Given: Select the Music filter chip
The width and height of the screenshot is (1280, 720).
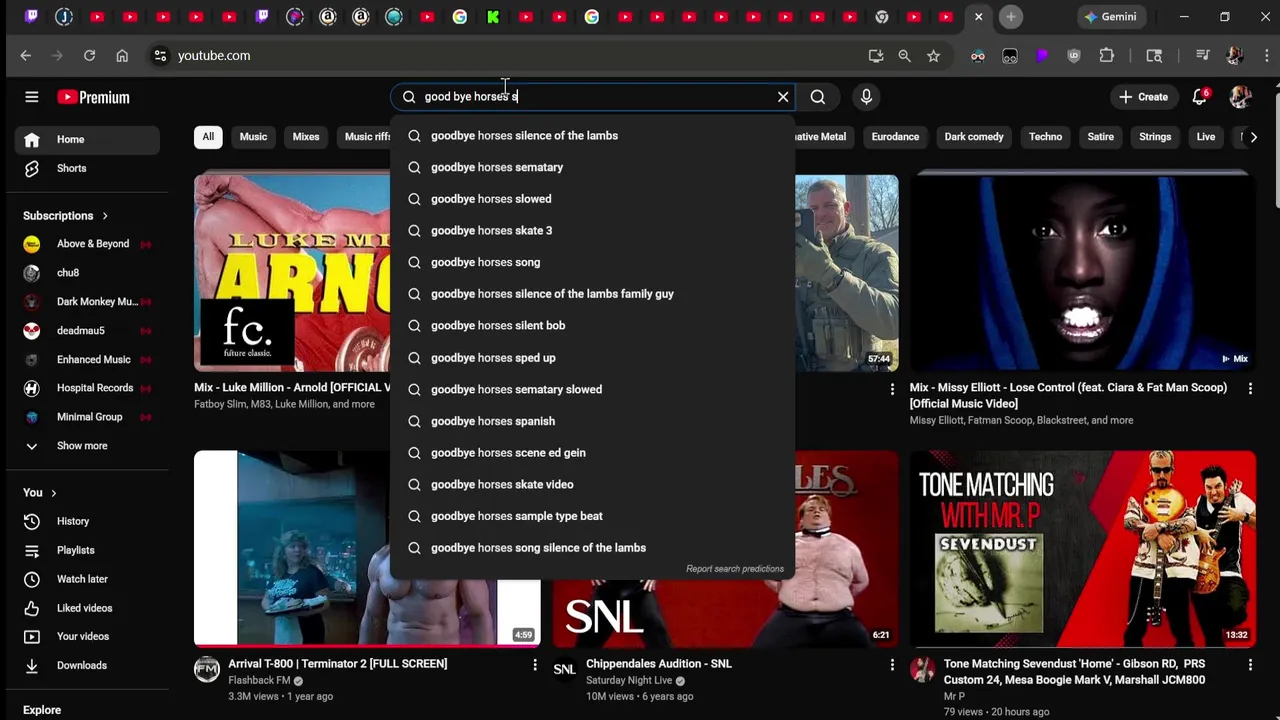Looking at the screenshot, I should click(253, 137).
